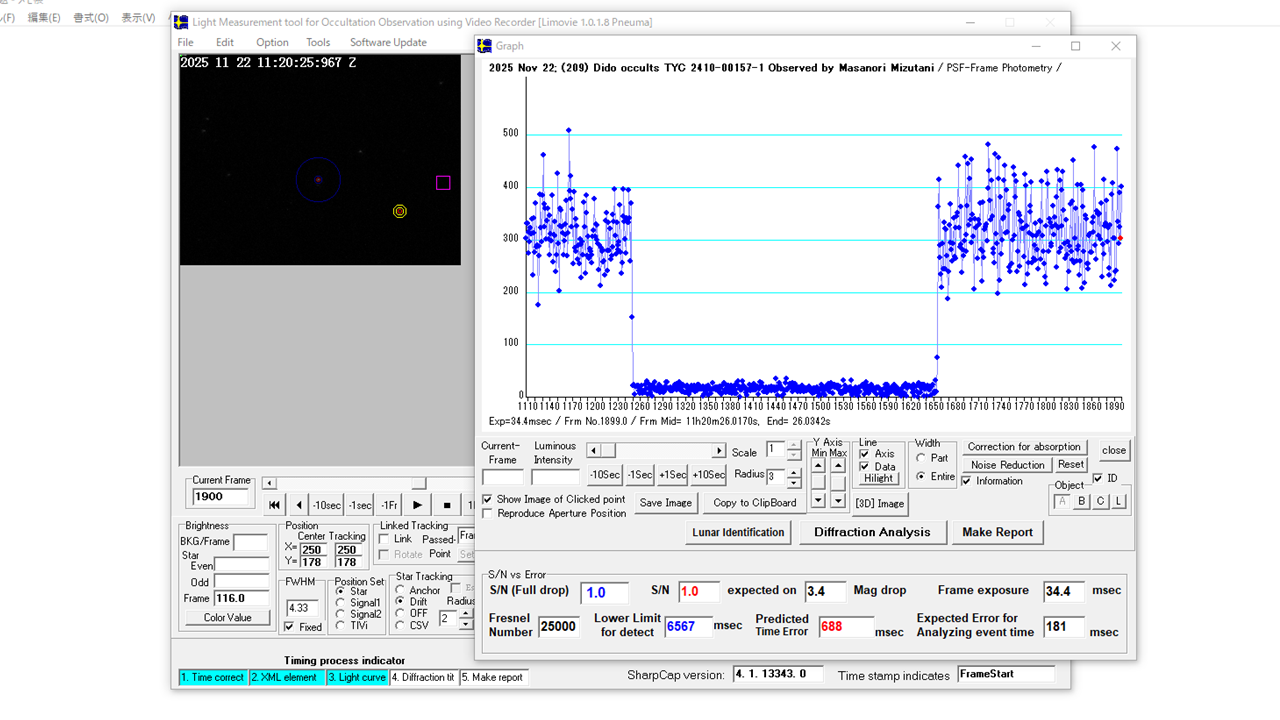Decrease Scale value with down spinner
Screen dimensions: 1280x720
(794, 456)
